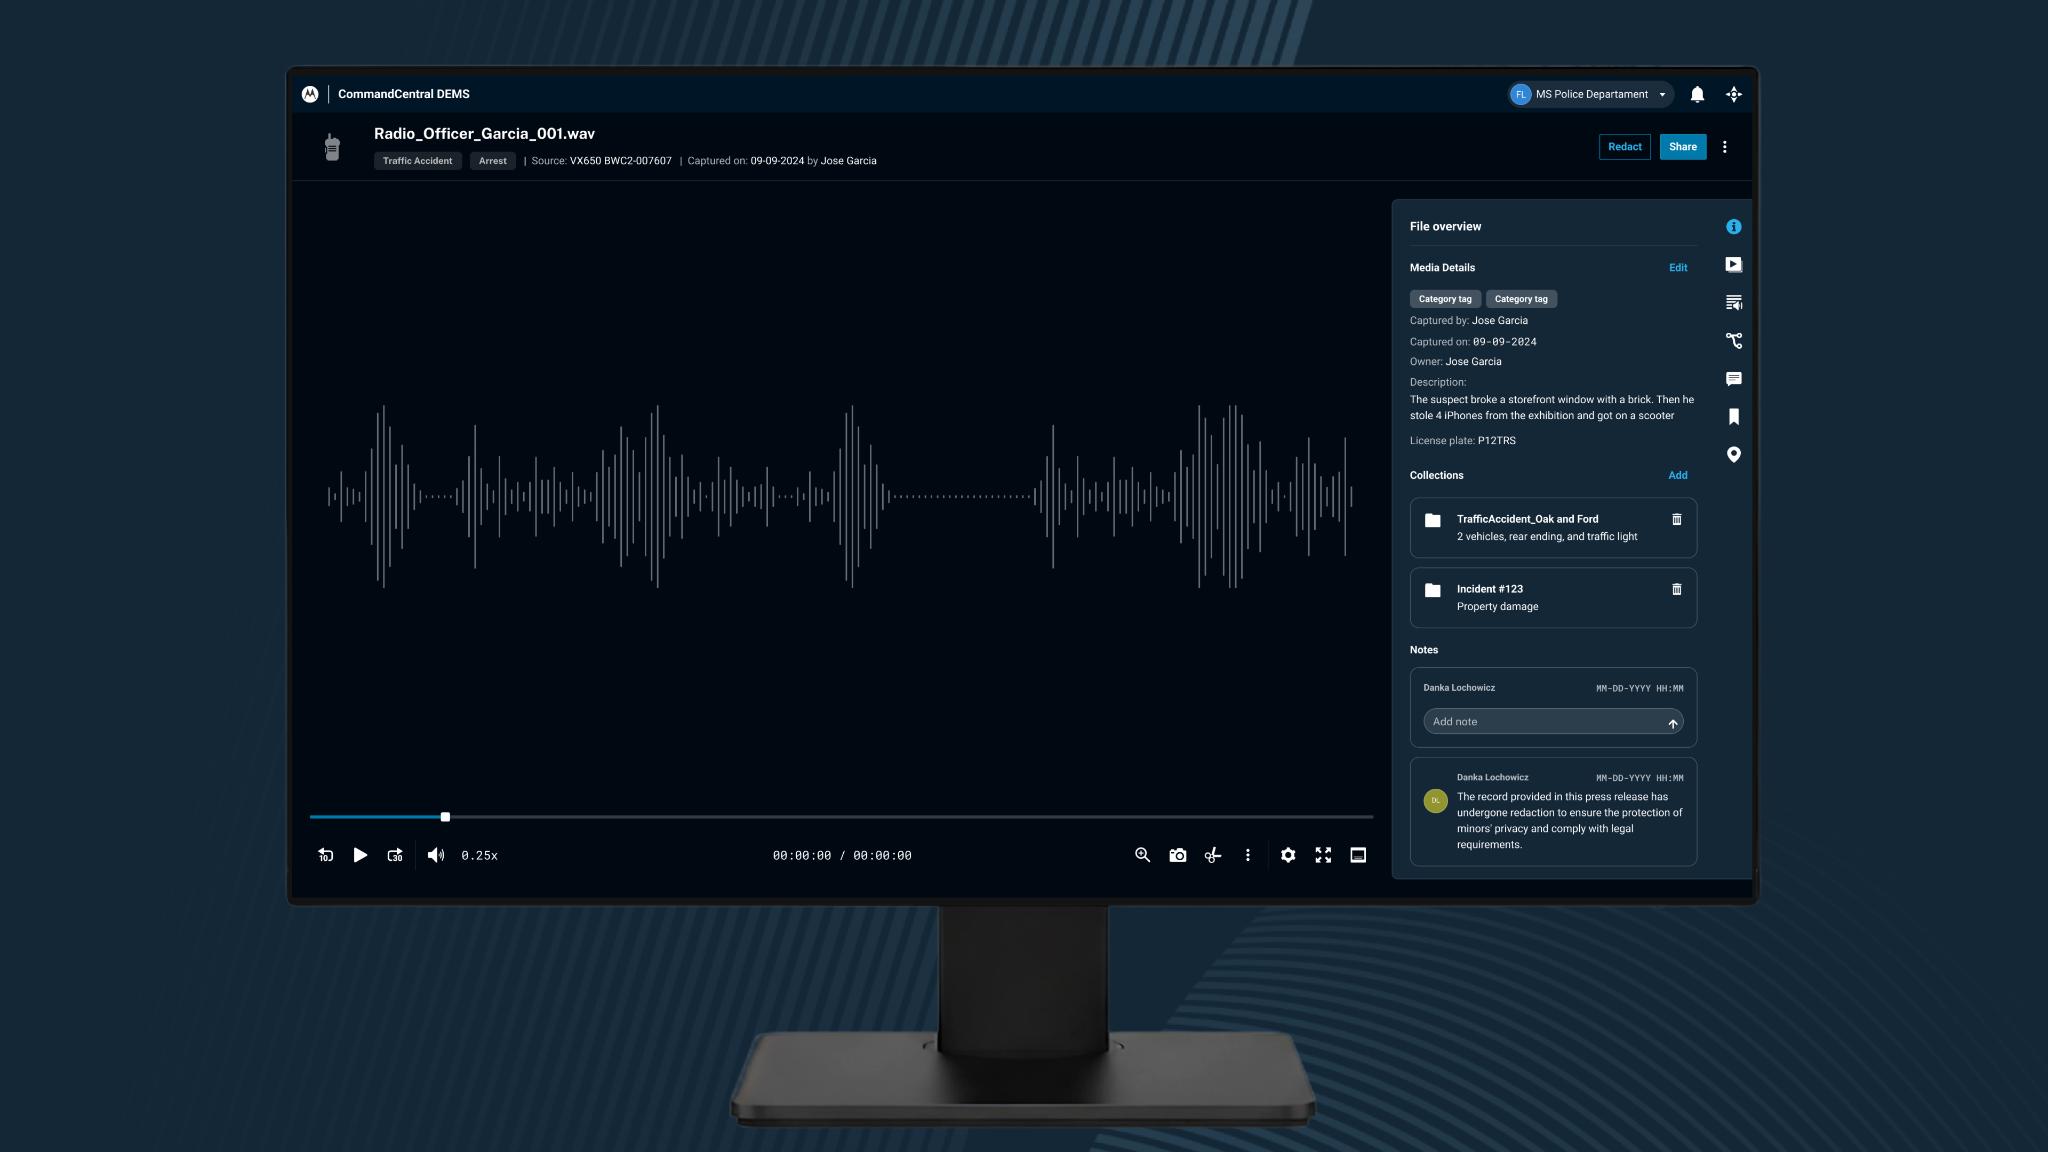Open file header three-dot menu
This screenshot has height=1152, width=2048.
[x=1724, y=147]
